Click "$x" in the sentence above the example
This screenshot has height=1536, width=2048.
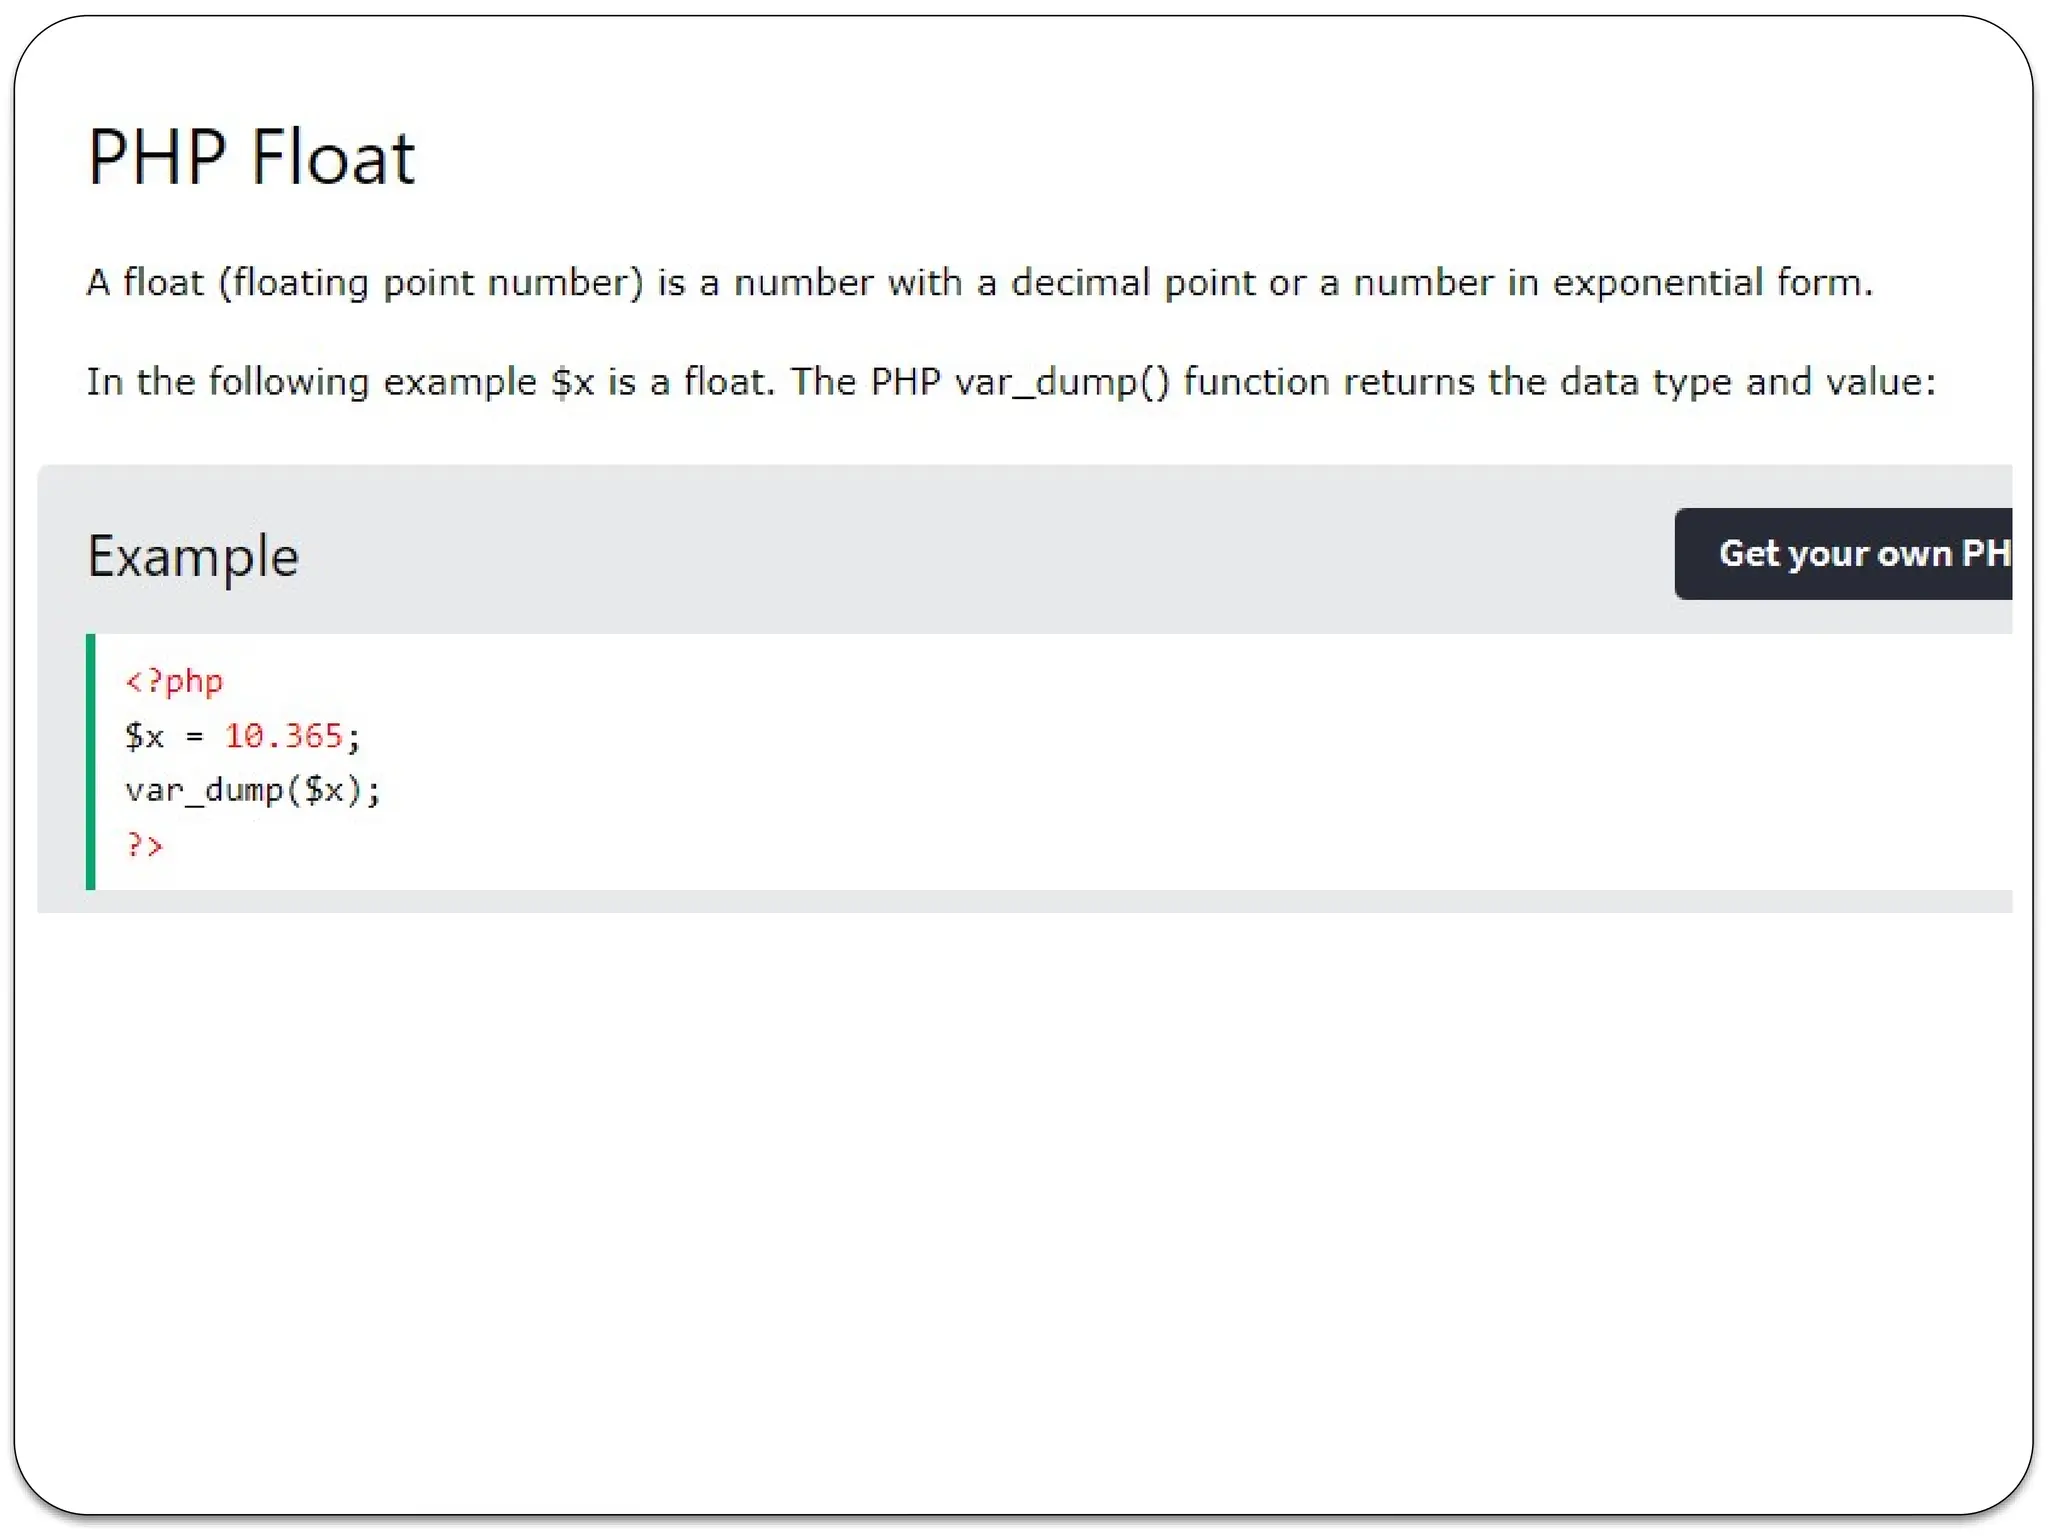click(572, 382)
